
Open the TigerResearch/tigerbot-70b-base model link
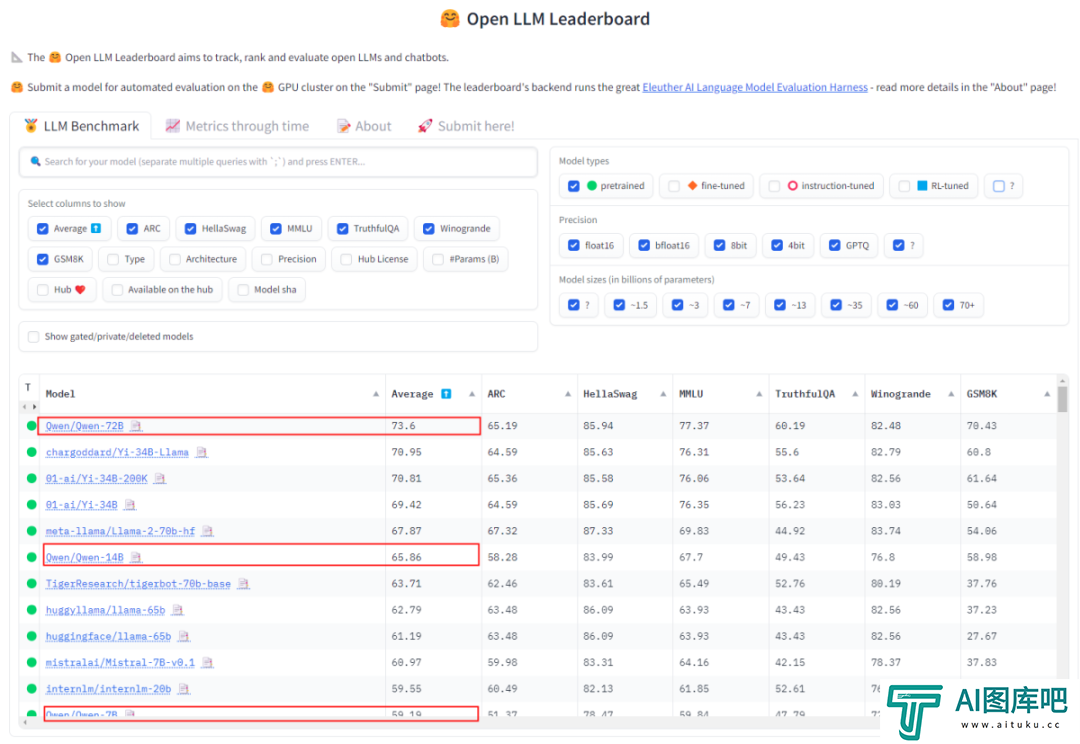click(138, 583)
